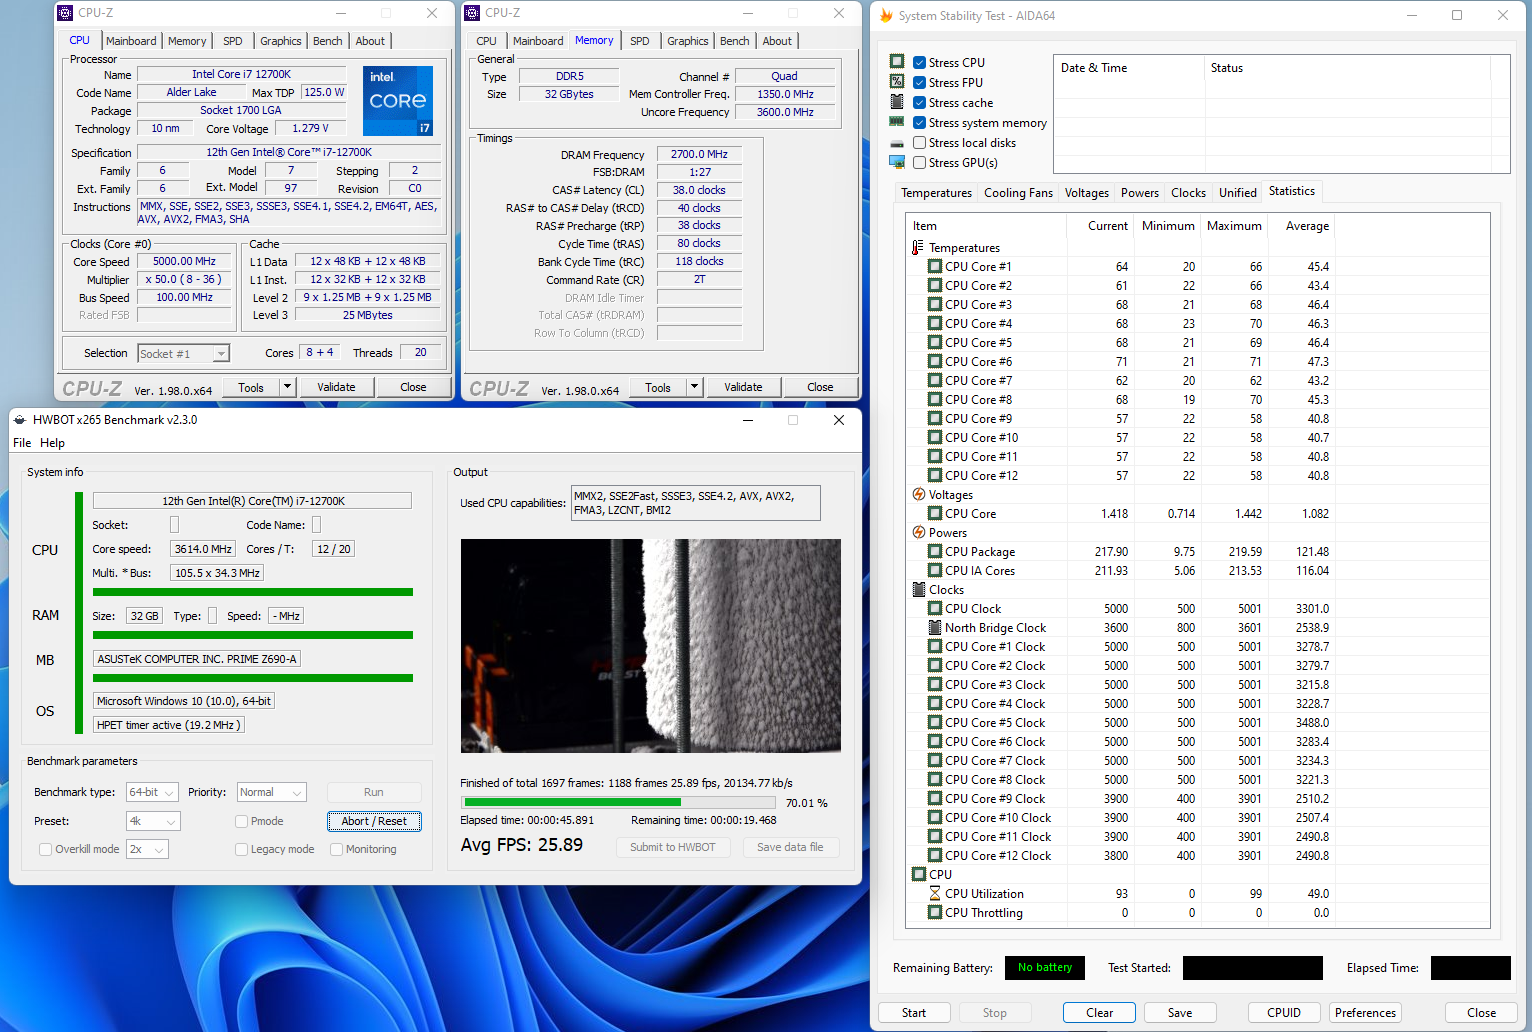Click the Powers category icon in statistics list
Viewport: 1532px width, 1032px height.
[918, 532]
